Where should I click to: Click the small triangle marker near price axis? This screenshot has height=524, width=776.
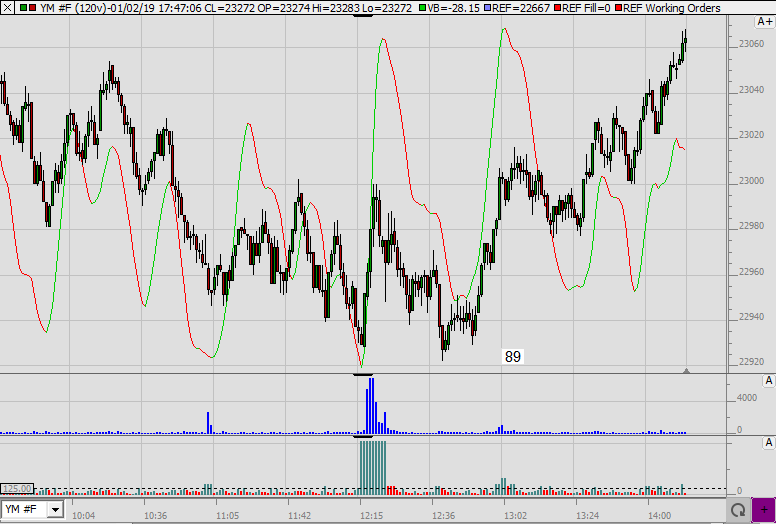pos(686,370)
